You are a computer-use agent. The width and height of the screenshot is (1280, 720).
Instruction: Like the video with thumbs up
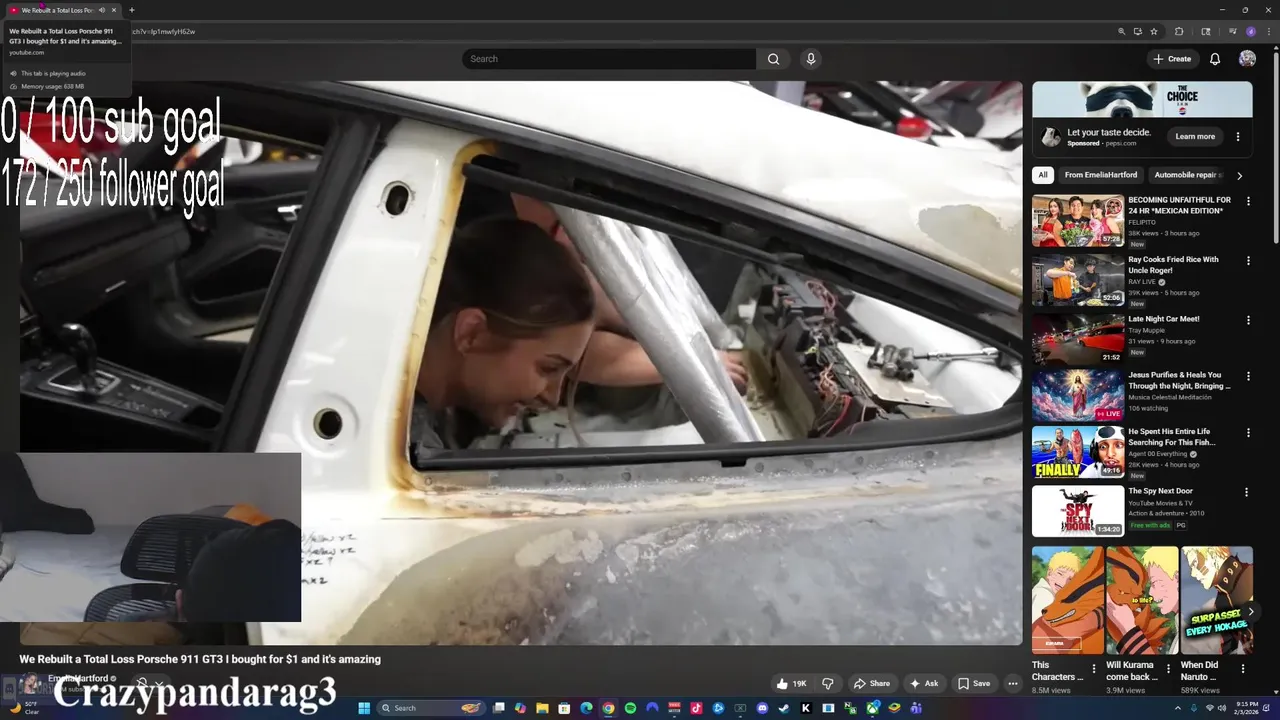(790, 684)
